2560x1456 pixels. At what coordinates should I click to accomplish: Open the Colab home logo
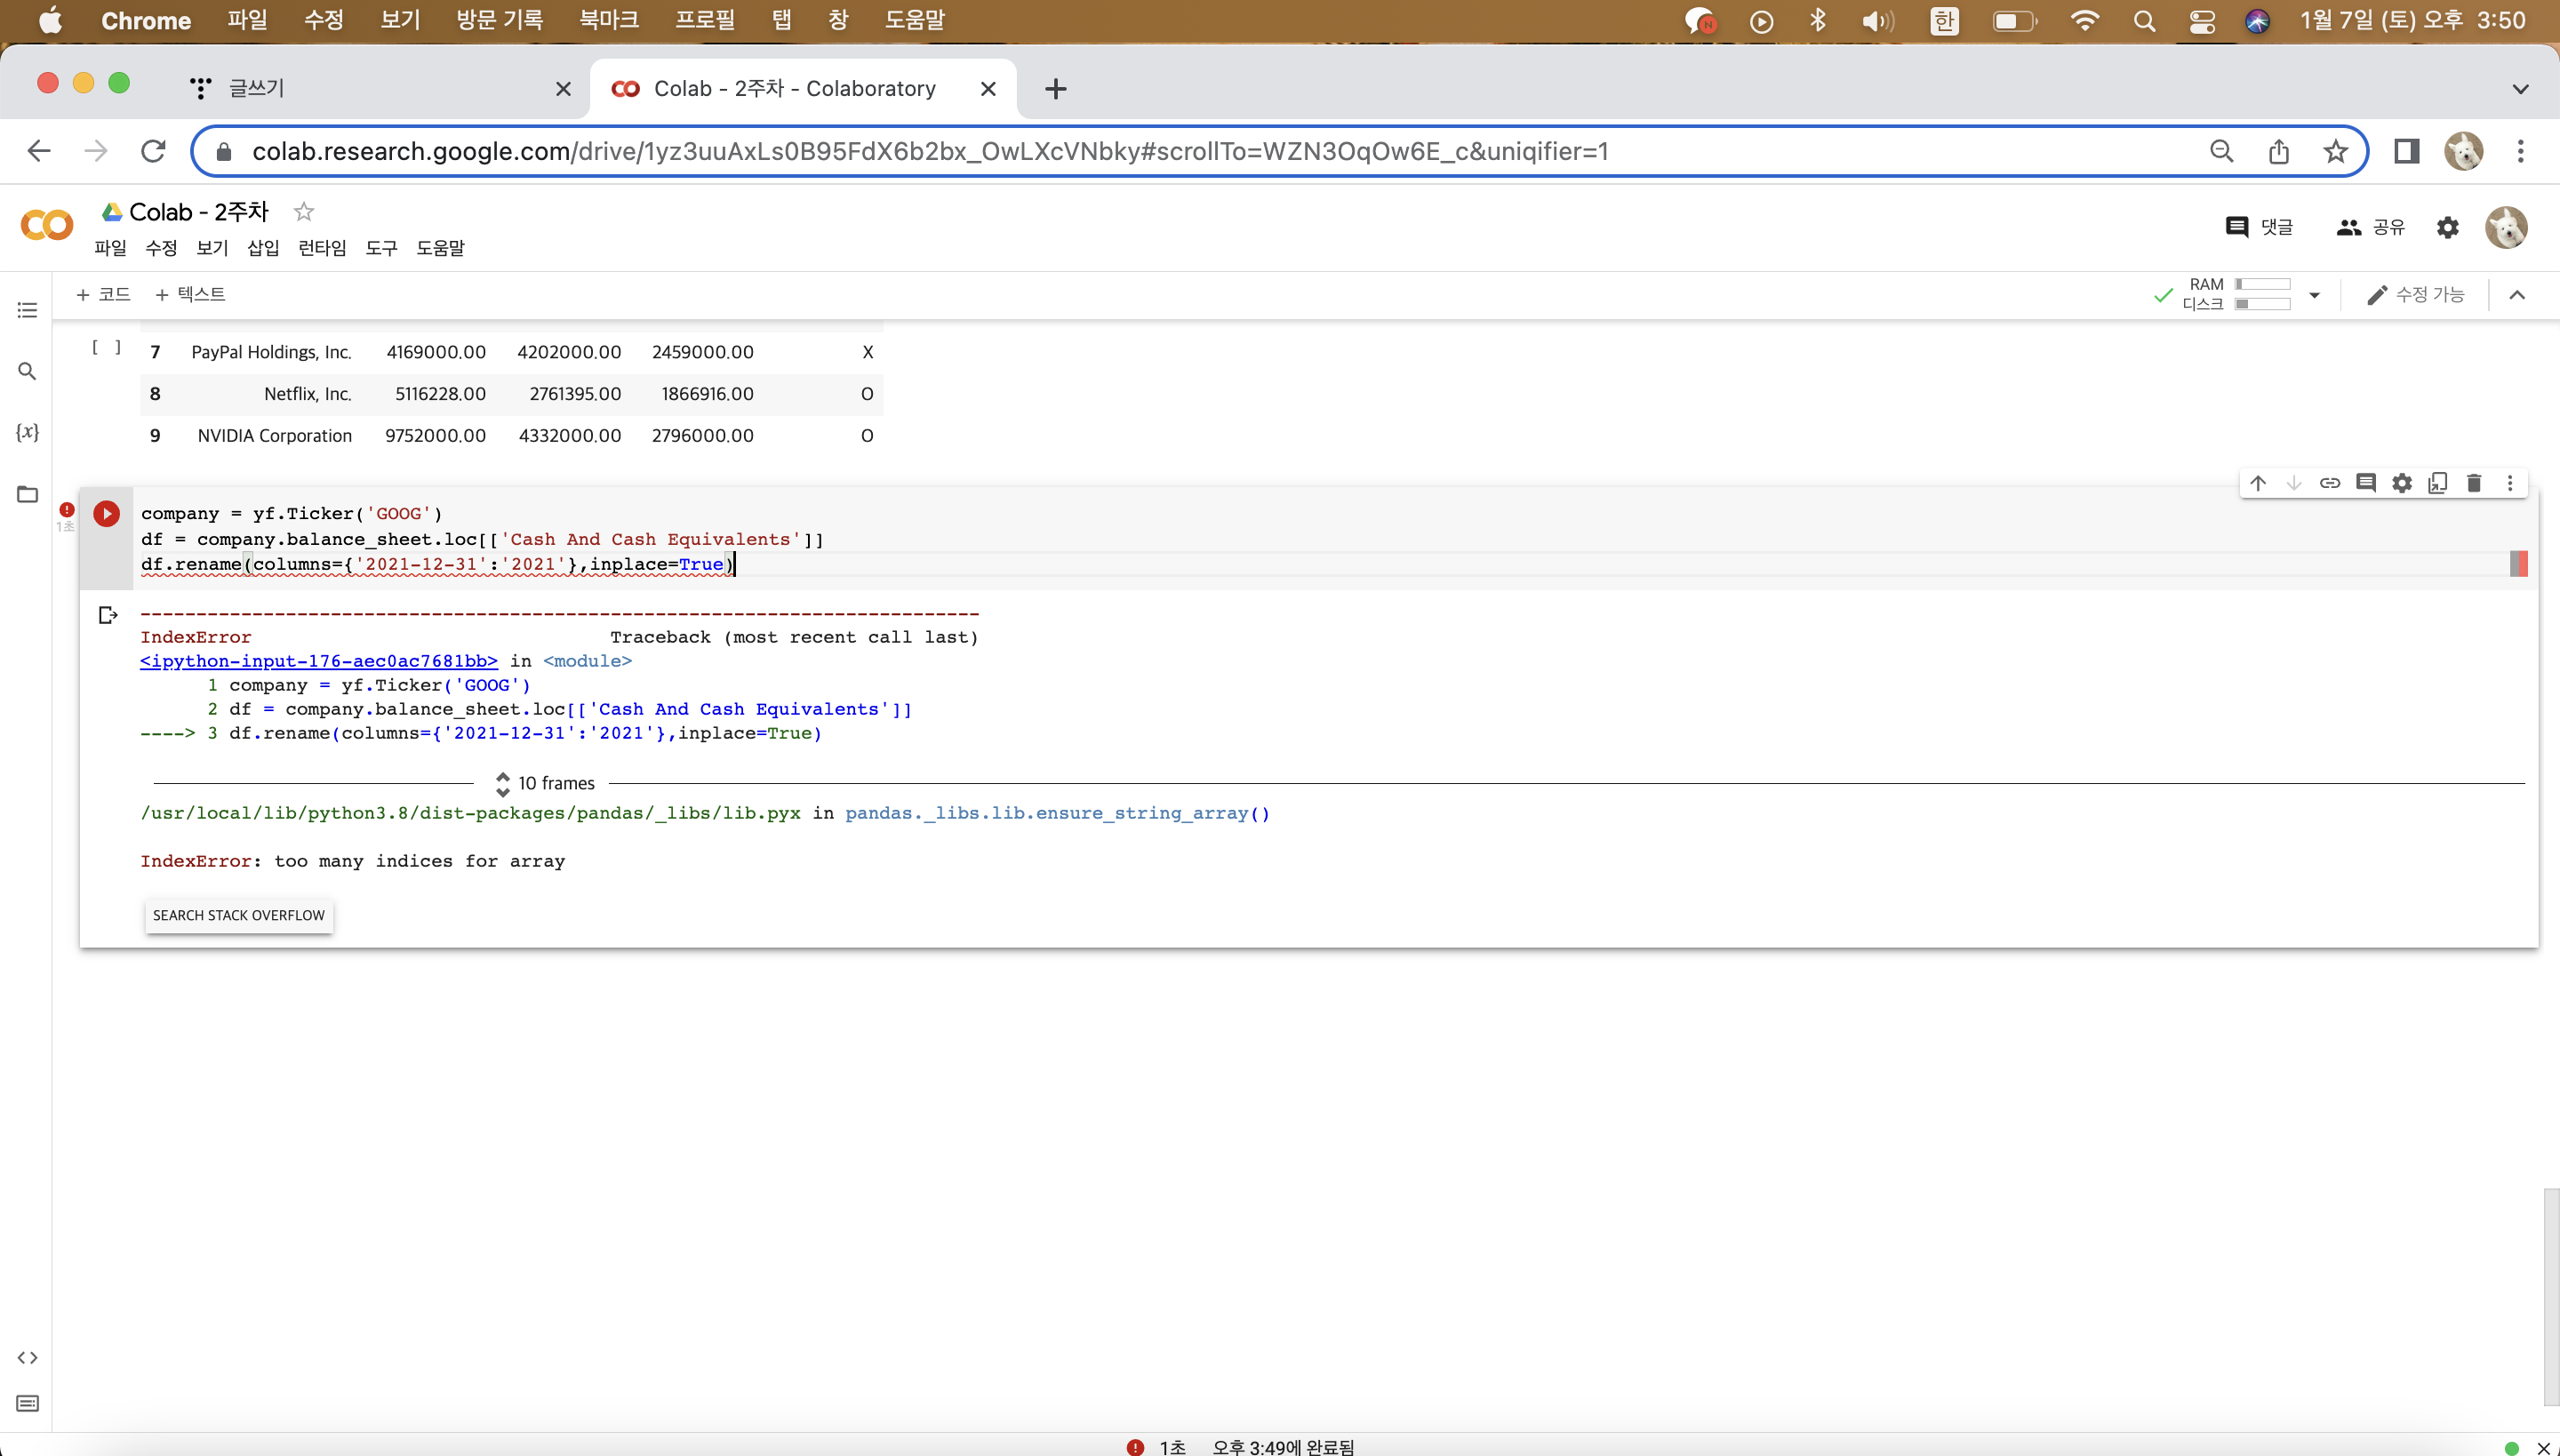46,226
